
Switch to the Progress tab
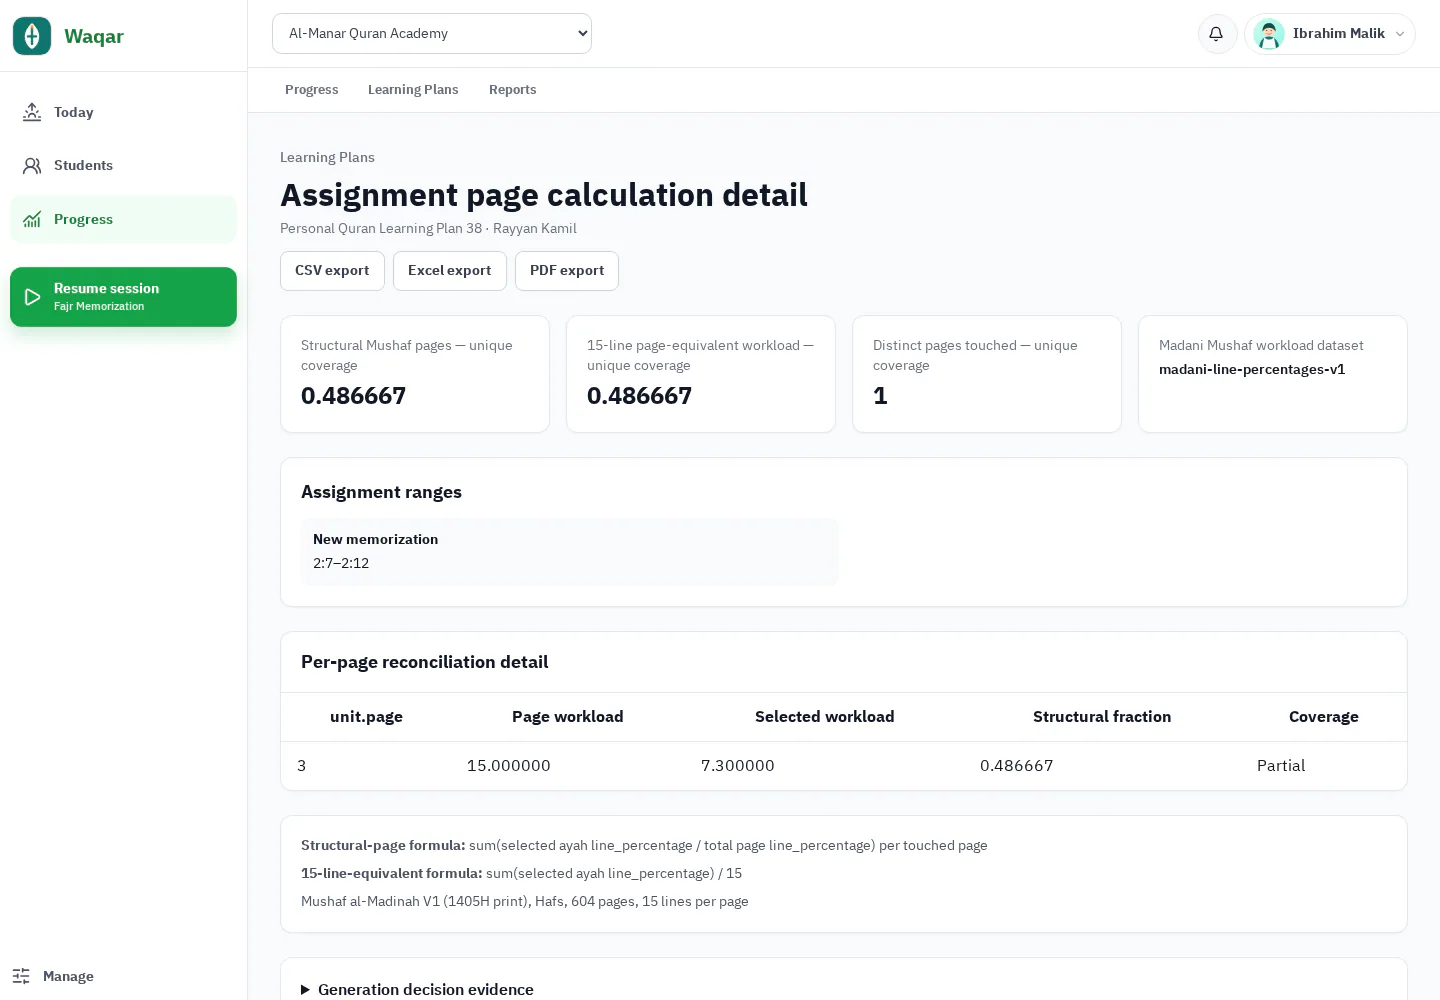pos(312,90)
